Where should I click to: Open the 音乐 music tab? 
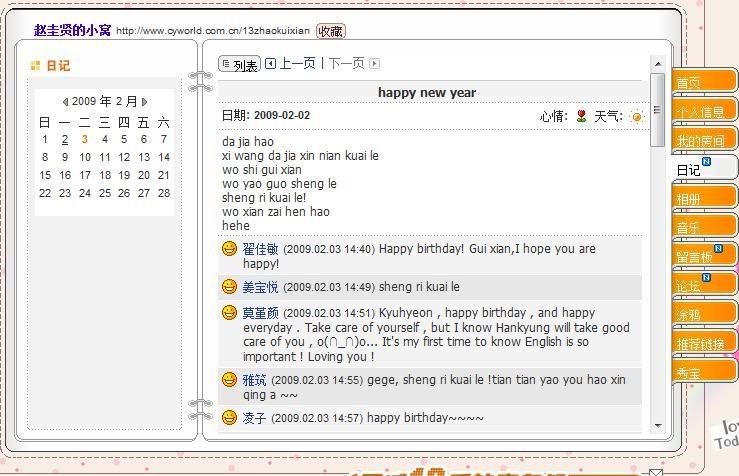703,227
